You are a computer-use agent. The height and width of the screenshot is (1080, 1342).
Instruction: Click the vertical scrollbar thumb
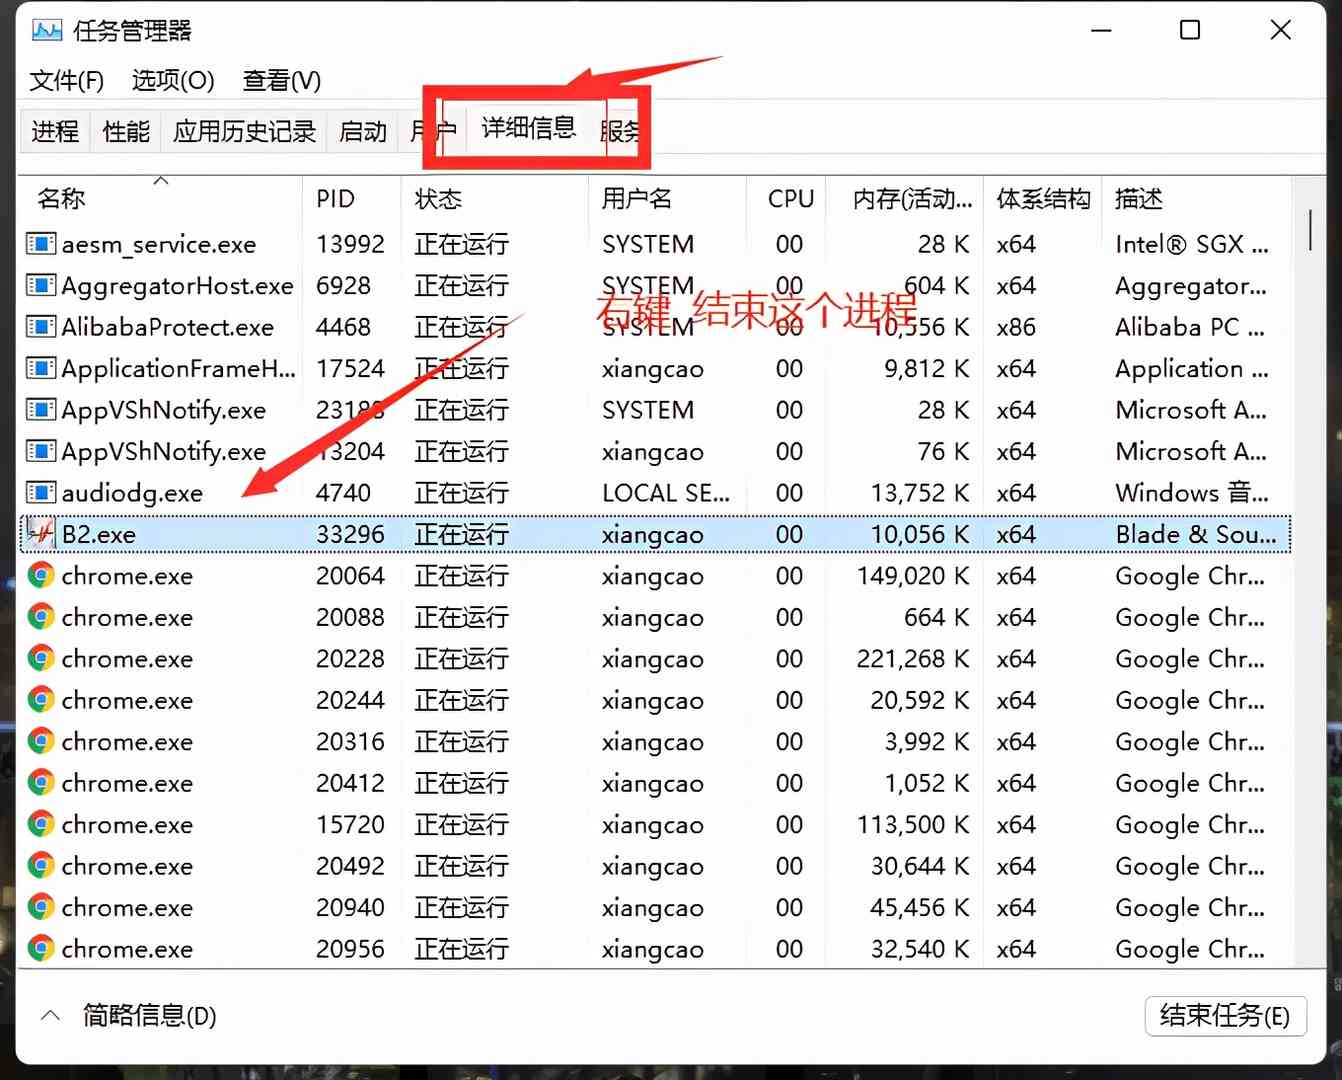[x=1310, y=230]
